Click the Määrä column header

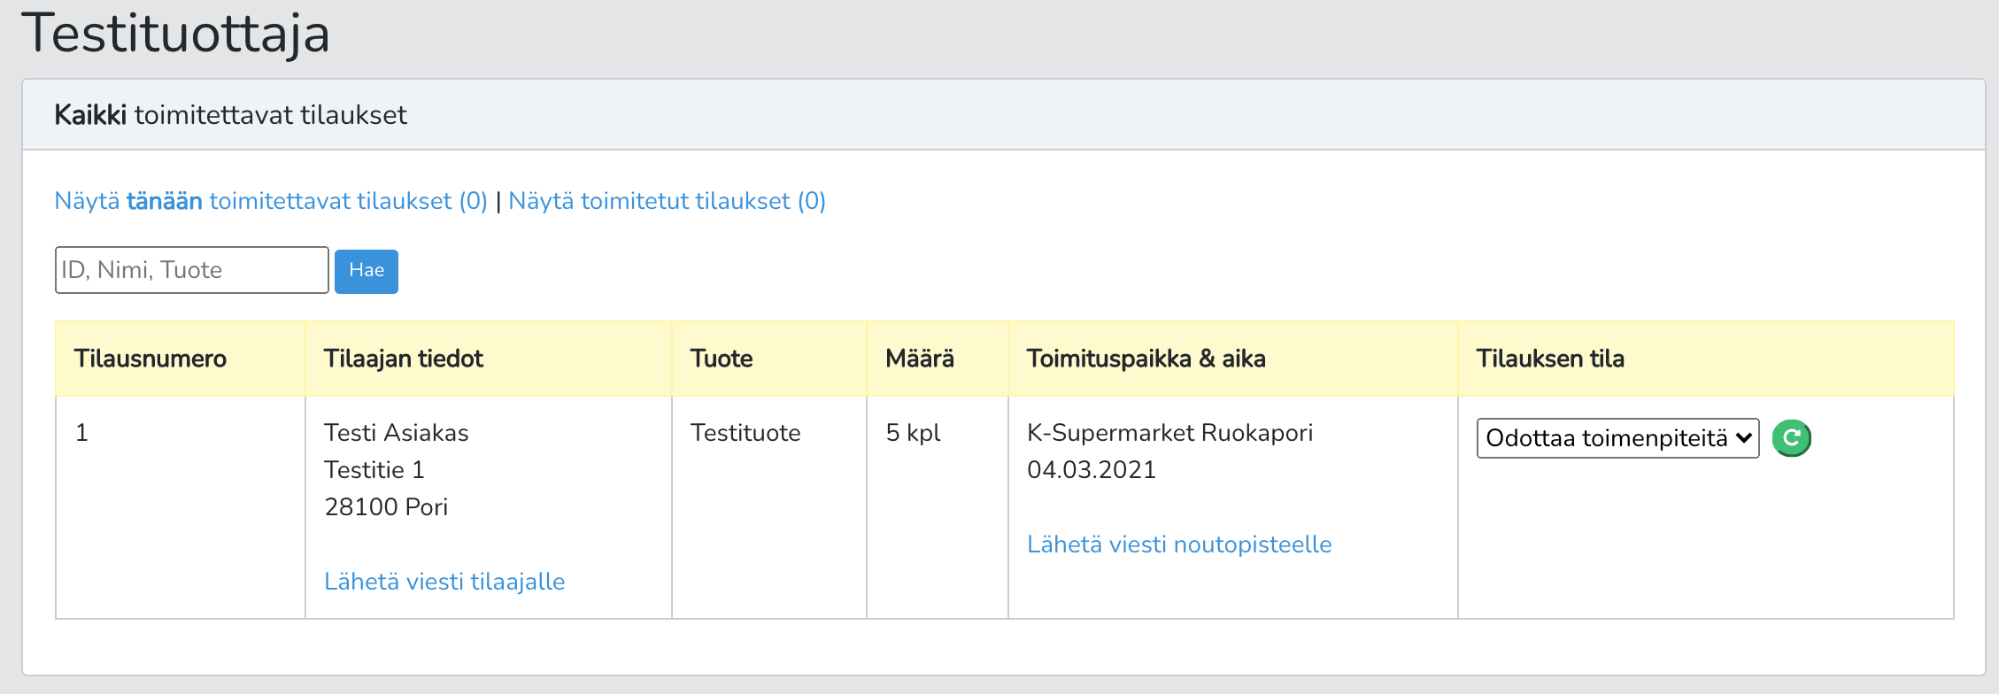point(919,358)
